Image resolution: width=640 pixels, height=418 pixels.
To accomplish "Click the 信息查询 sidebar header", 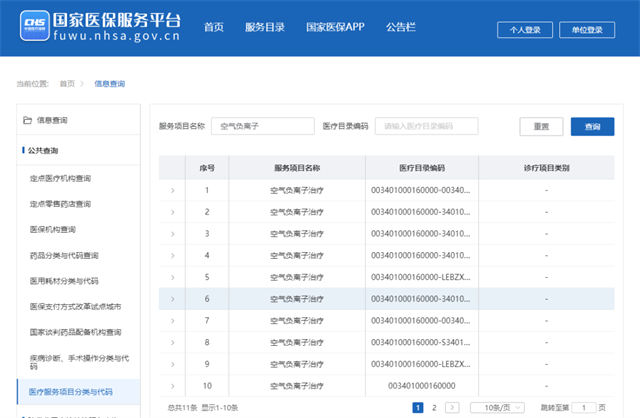I will coord(52,120).
